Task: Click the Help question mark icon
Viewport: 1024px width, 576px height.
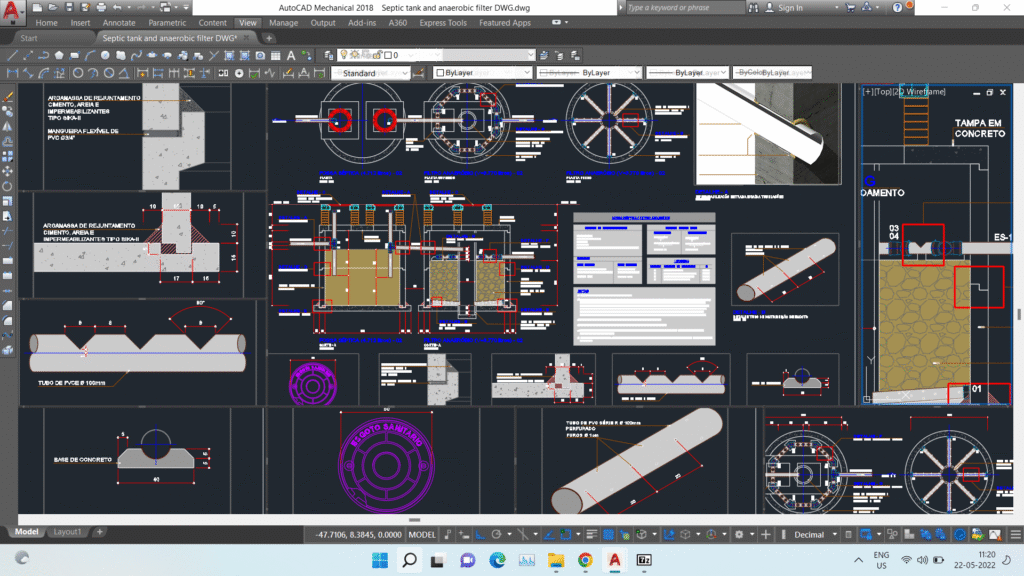Action: click(897, 8)
